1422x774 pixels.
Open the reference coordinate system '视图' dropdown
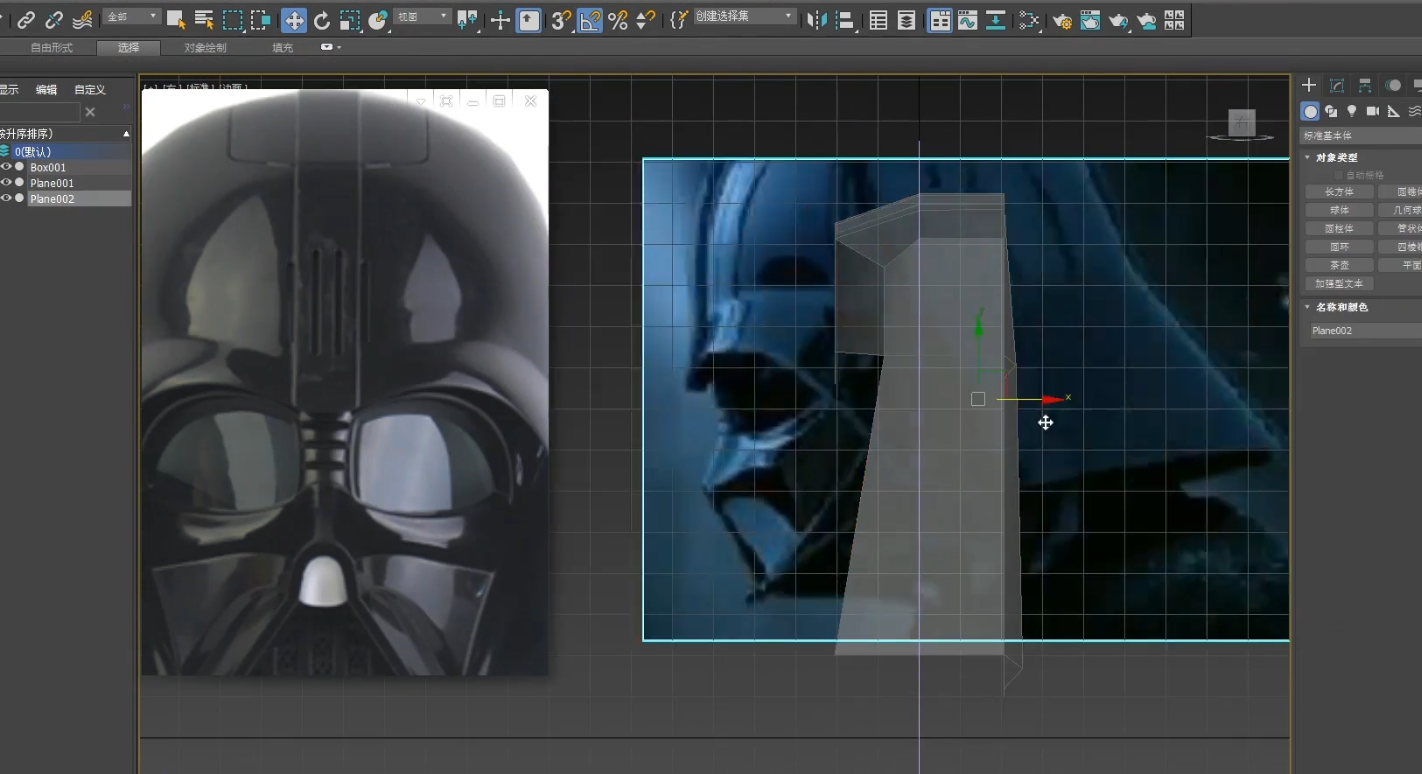tap(422, 17)
